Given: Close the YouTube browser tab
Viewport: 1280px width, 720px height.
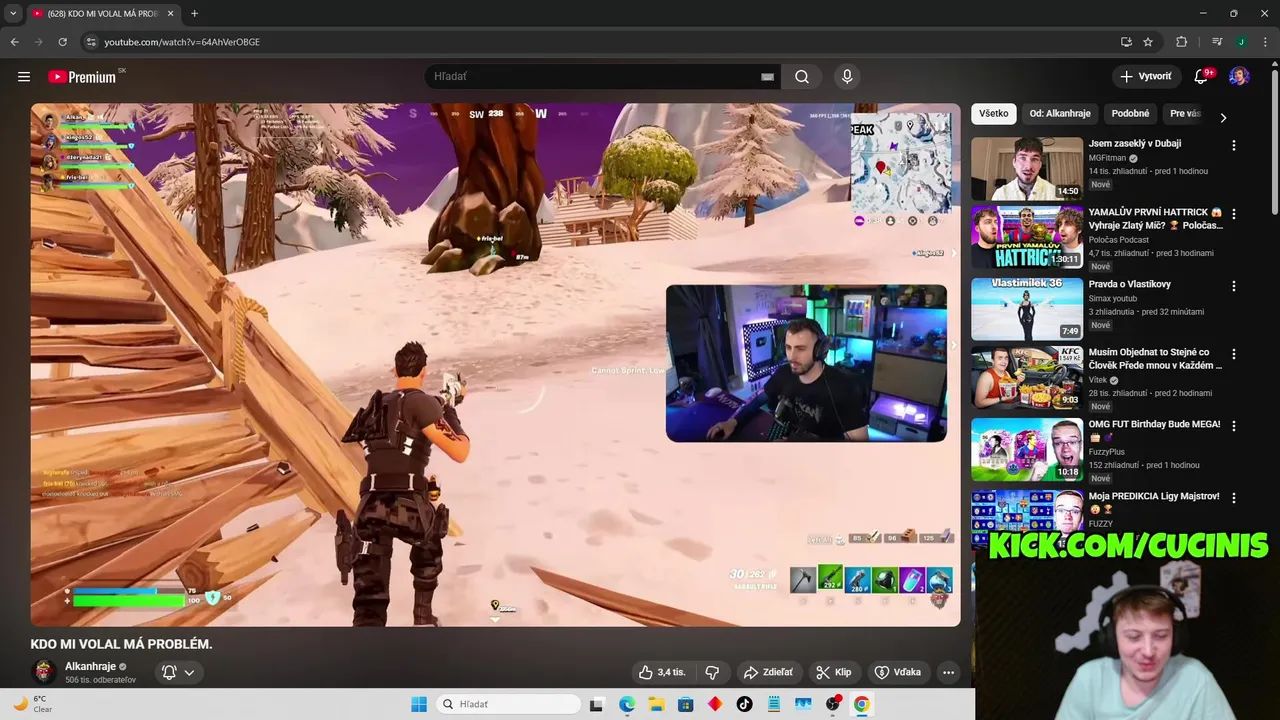Looking at the screenshot, I should [170, 13].
